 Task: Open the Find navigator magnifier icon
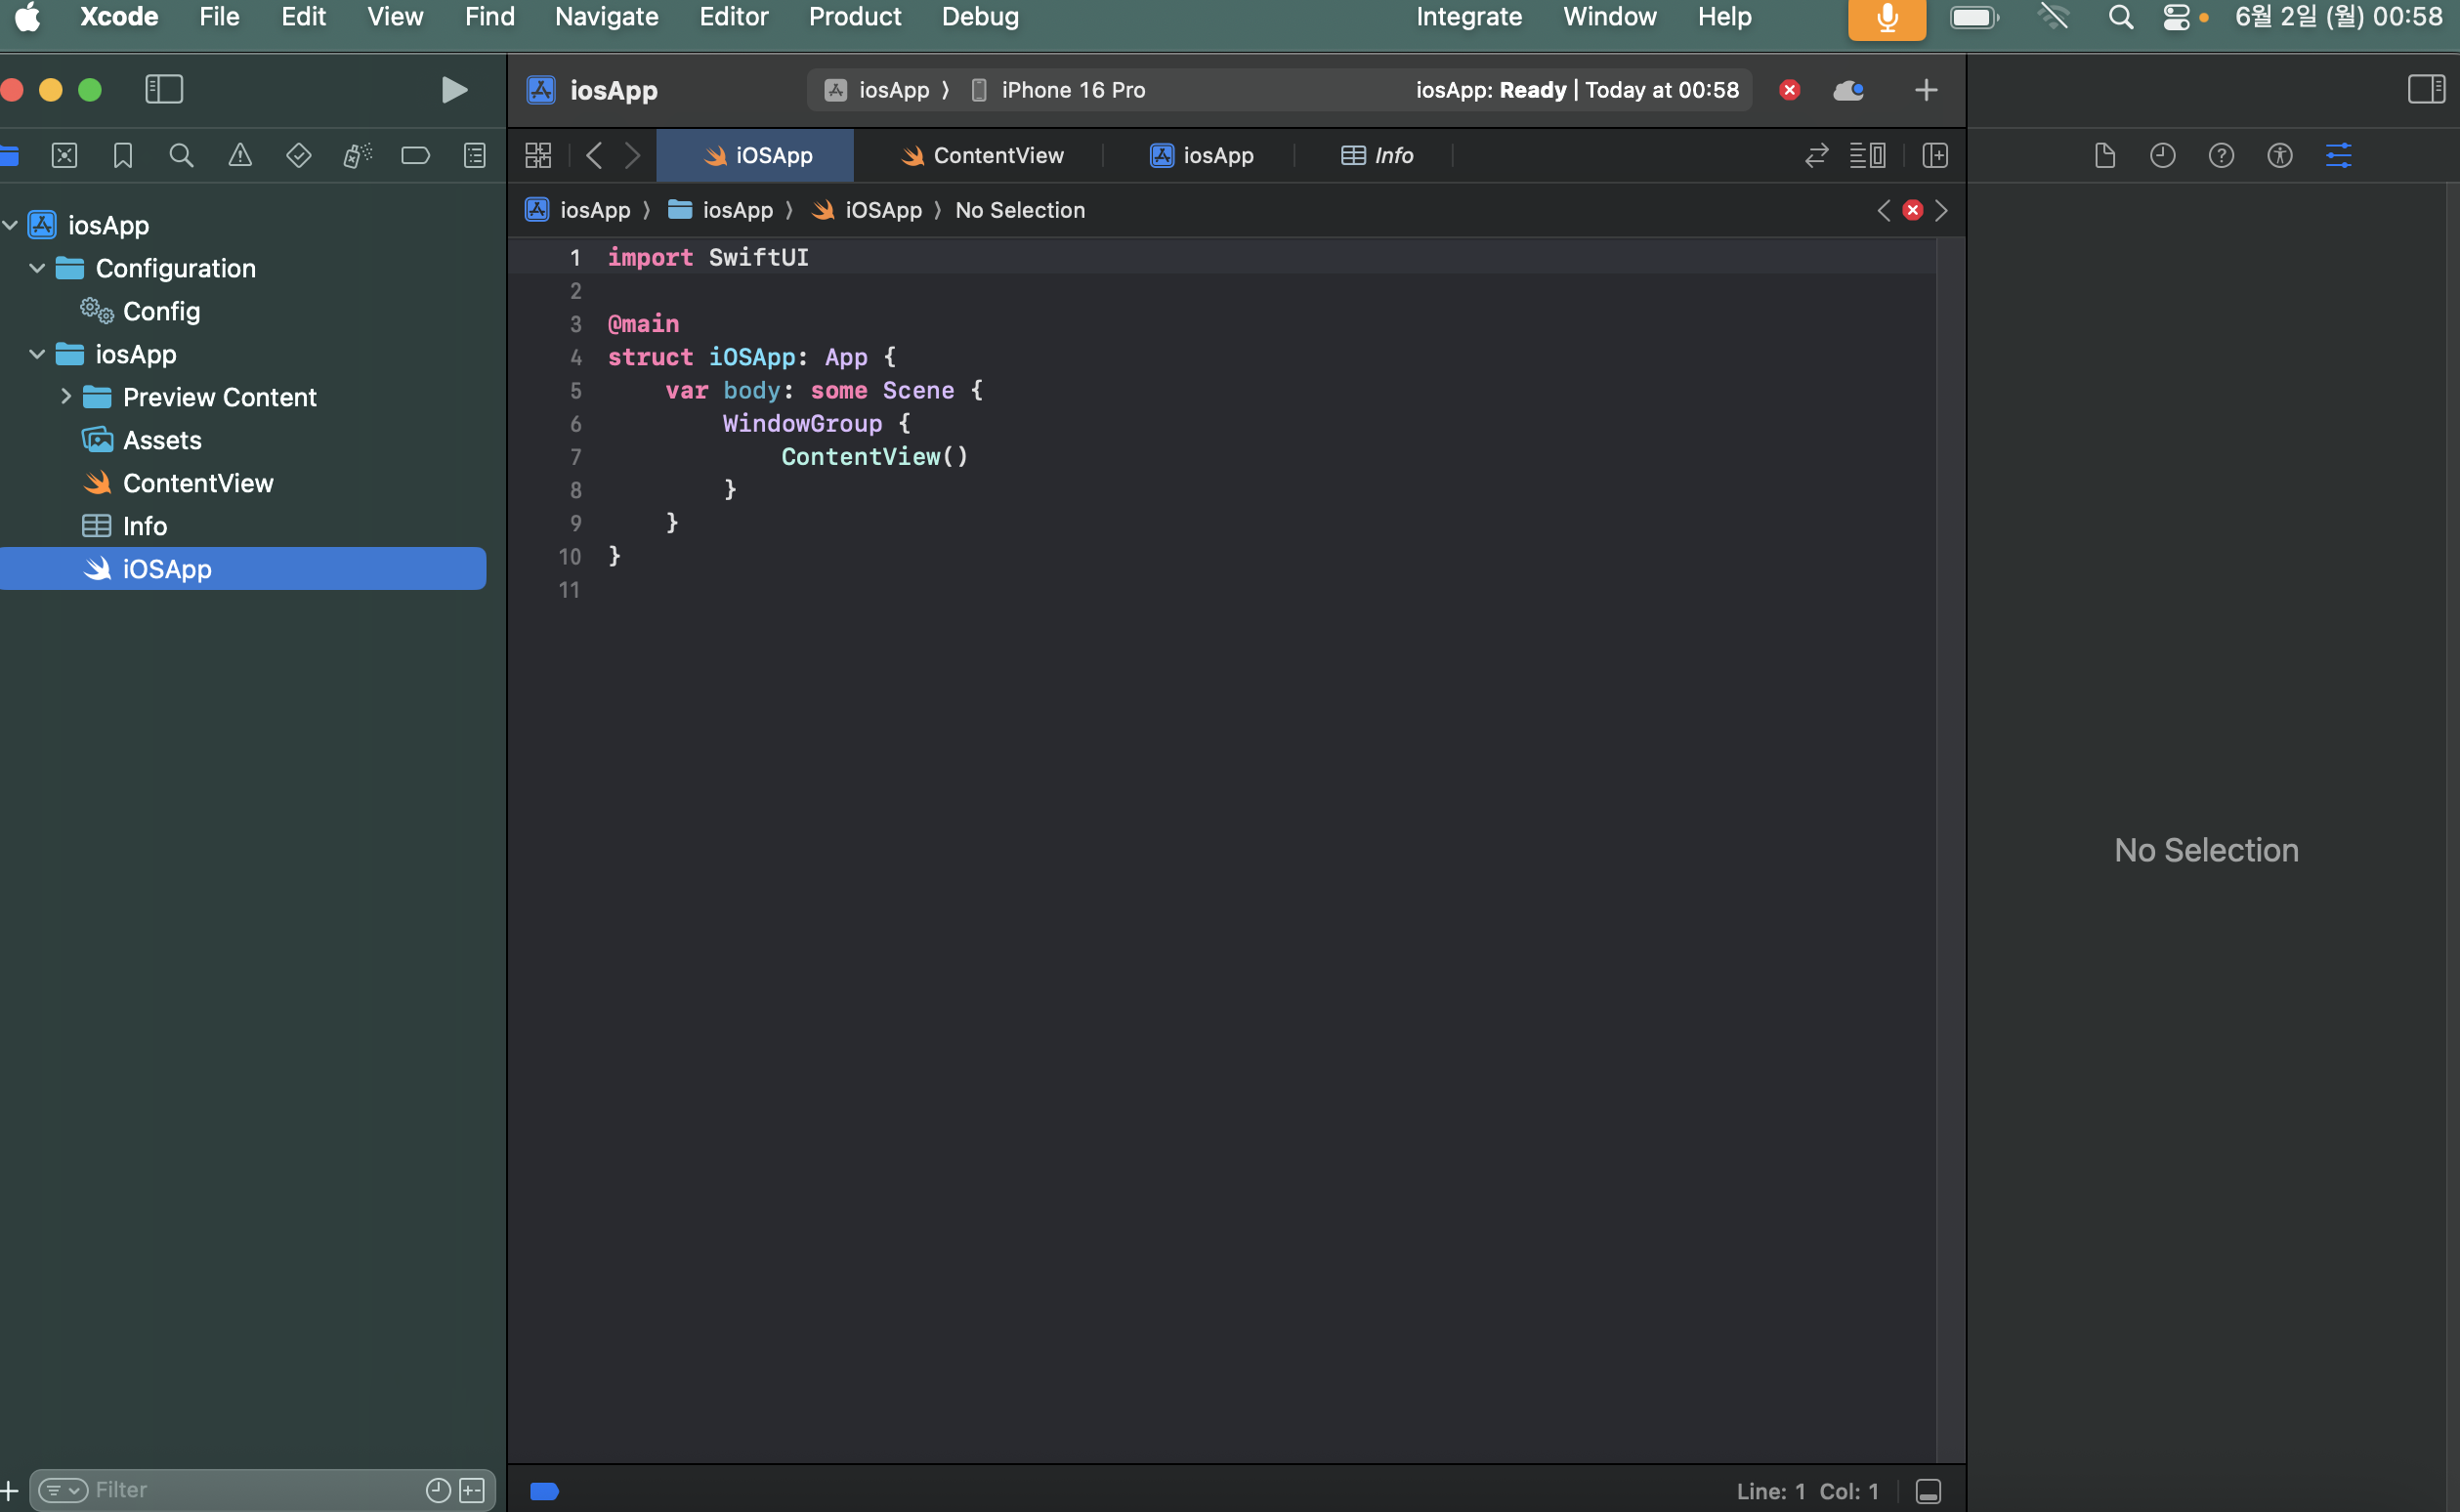click(181, 155)
